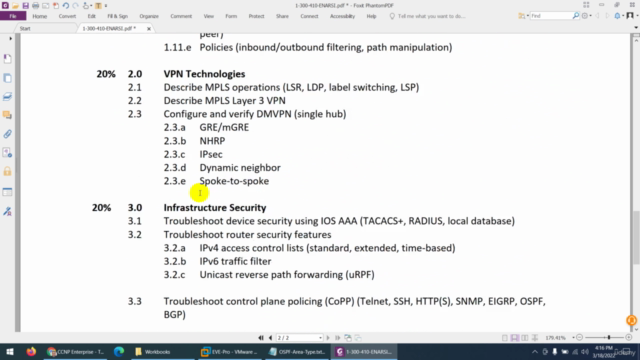Click the Create PDF icon in quick access toolbar
Screen dimensions: 640x360
pyautogui.click(x=56, y=6)
